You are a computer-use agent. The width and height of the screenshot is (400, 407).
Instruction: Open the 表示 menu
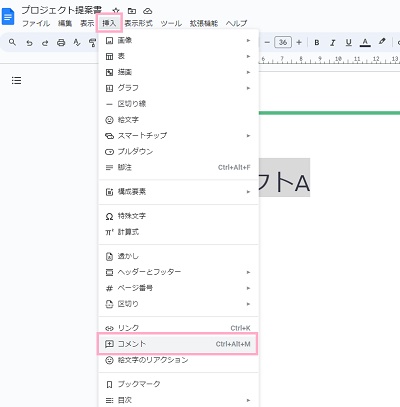pos(87,23)
